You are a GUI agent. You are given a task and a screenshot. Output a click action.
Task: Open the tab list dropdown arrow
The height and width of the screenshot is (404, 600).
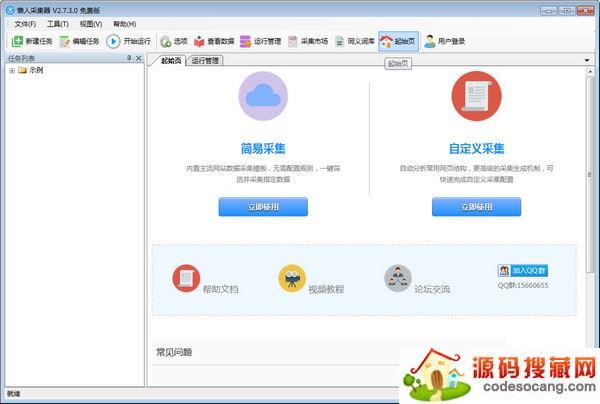pyautogui.click(x=588, y=61)
